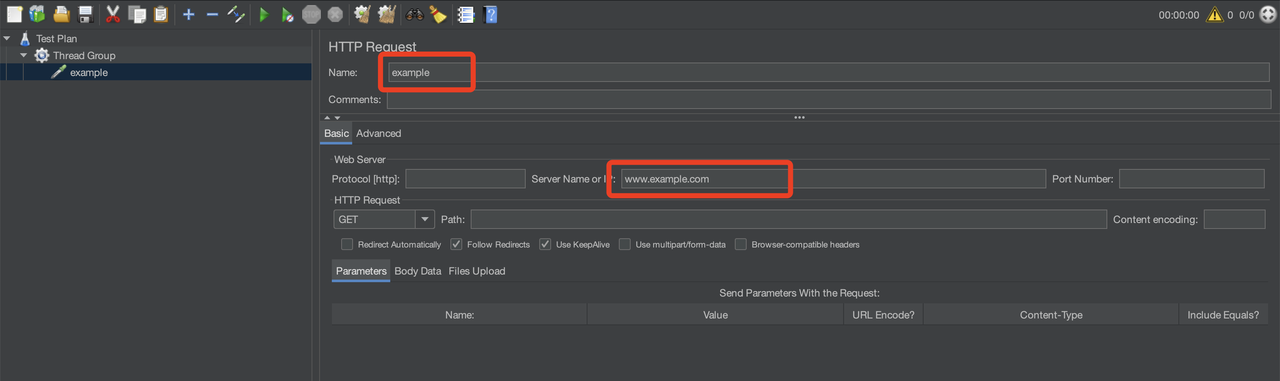Open the Parameters tab
The image size is (1280, 381).
tap(361, 271)
